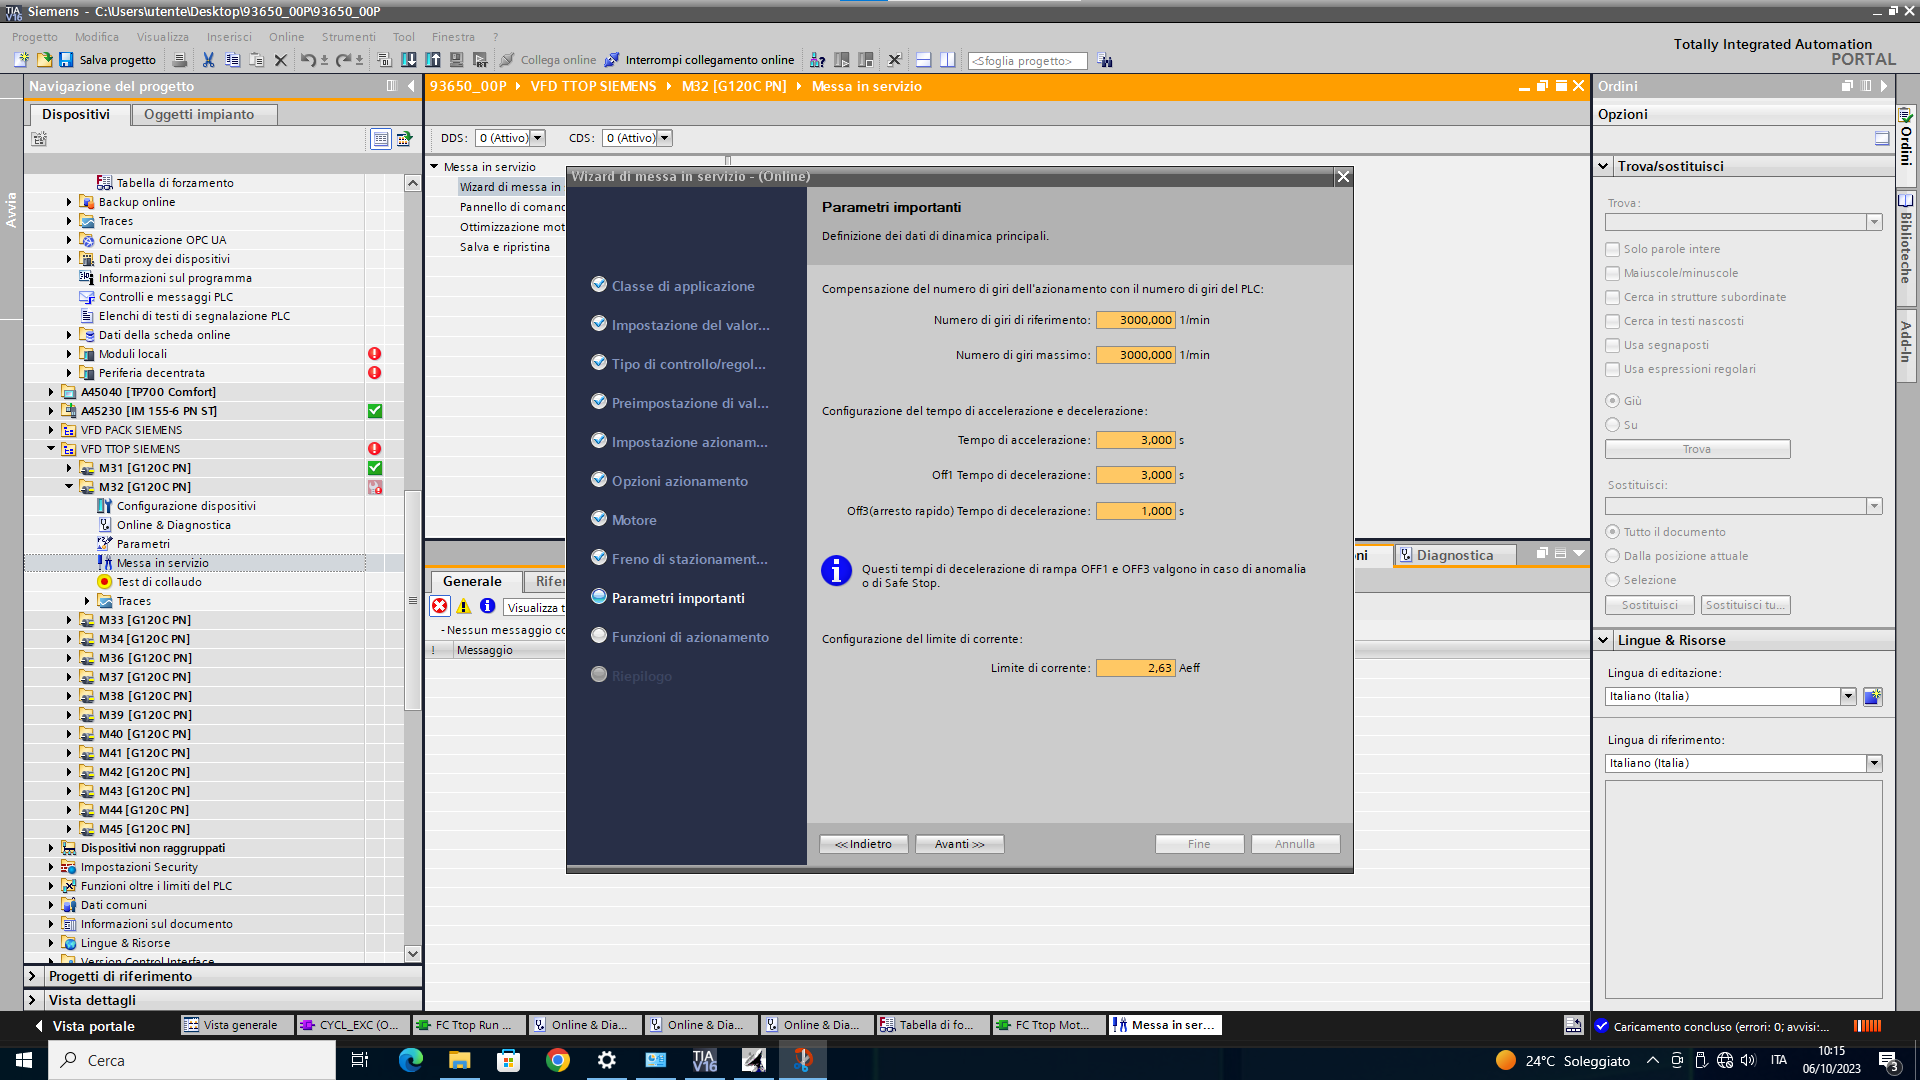
Task: Open Test di collaudo tree item
Action: (x=159, y=582)
